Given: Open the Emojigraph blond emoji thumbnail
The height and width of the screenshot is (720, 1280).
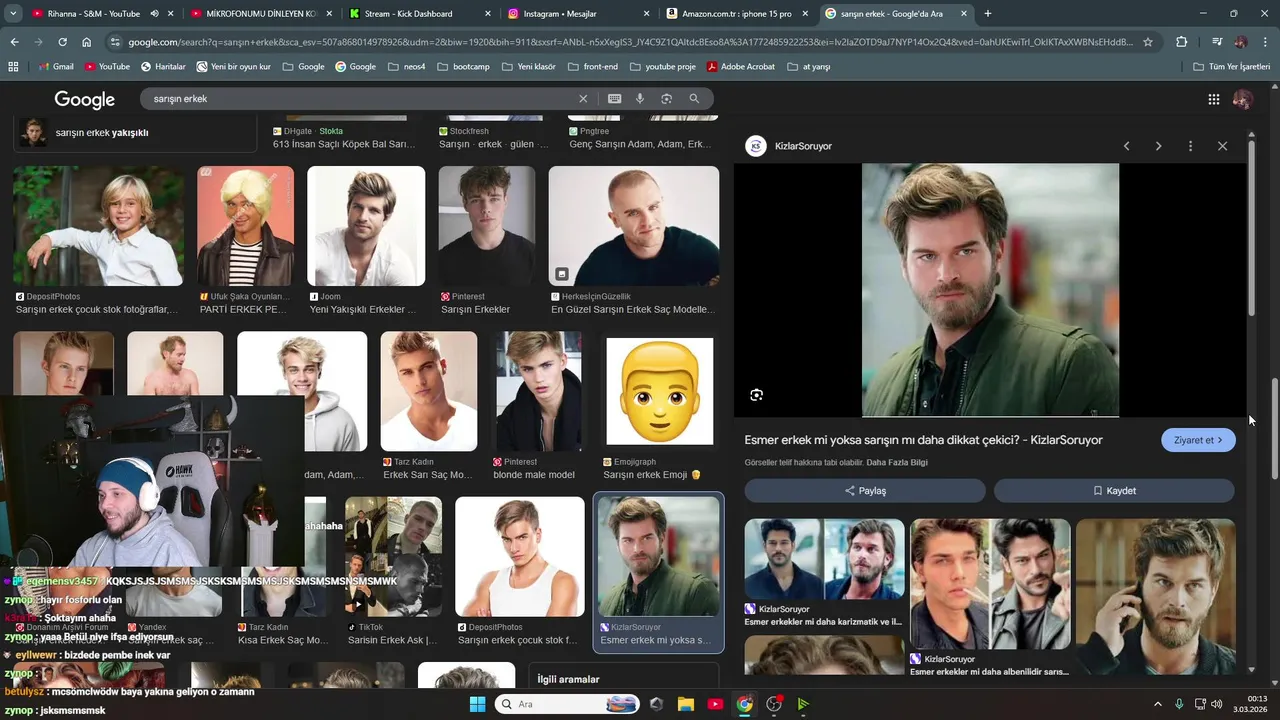Looking at the screenshot, I should [660, 392].
